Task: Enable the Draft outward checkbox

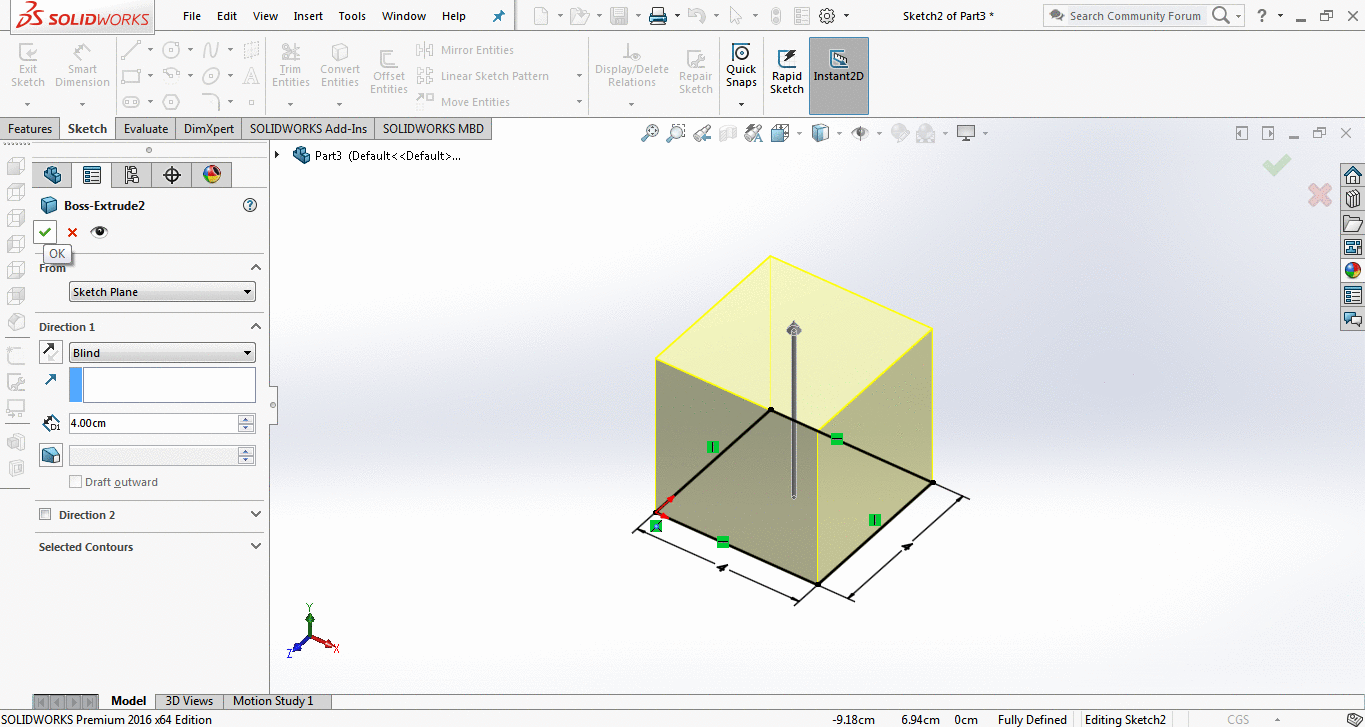Action: pos(76,482)
